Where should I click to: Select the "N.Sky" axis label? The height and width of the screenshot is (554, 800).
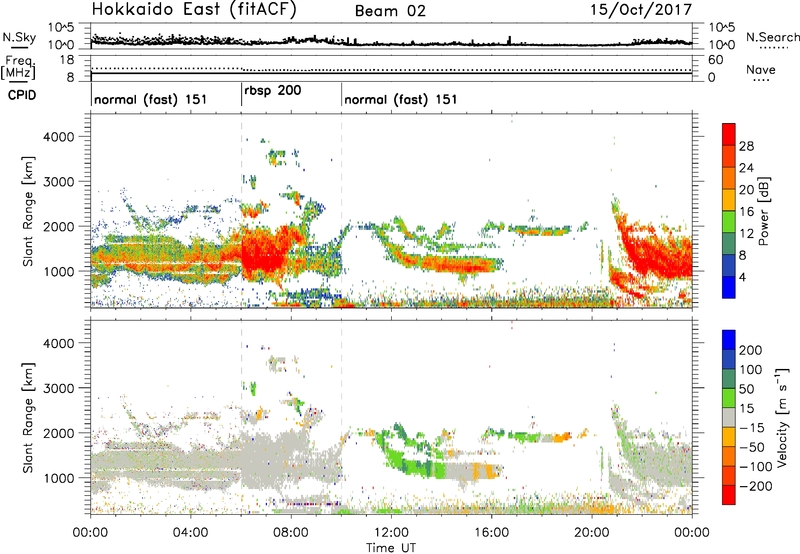click(x=19, y=37)
